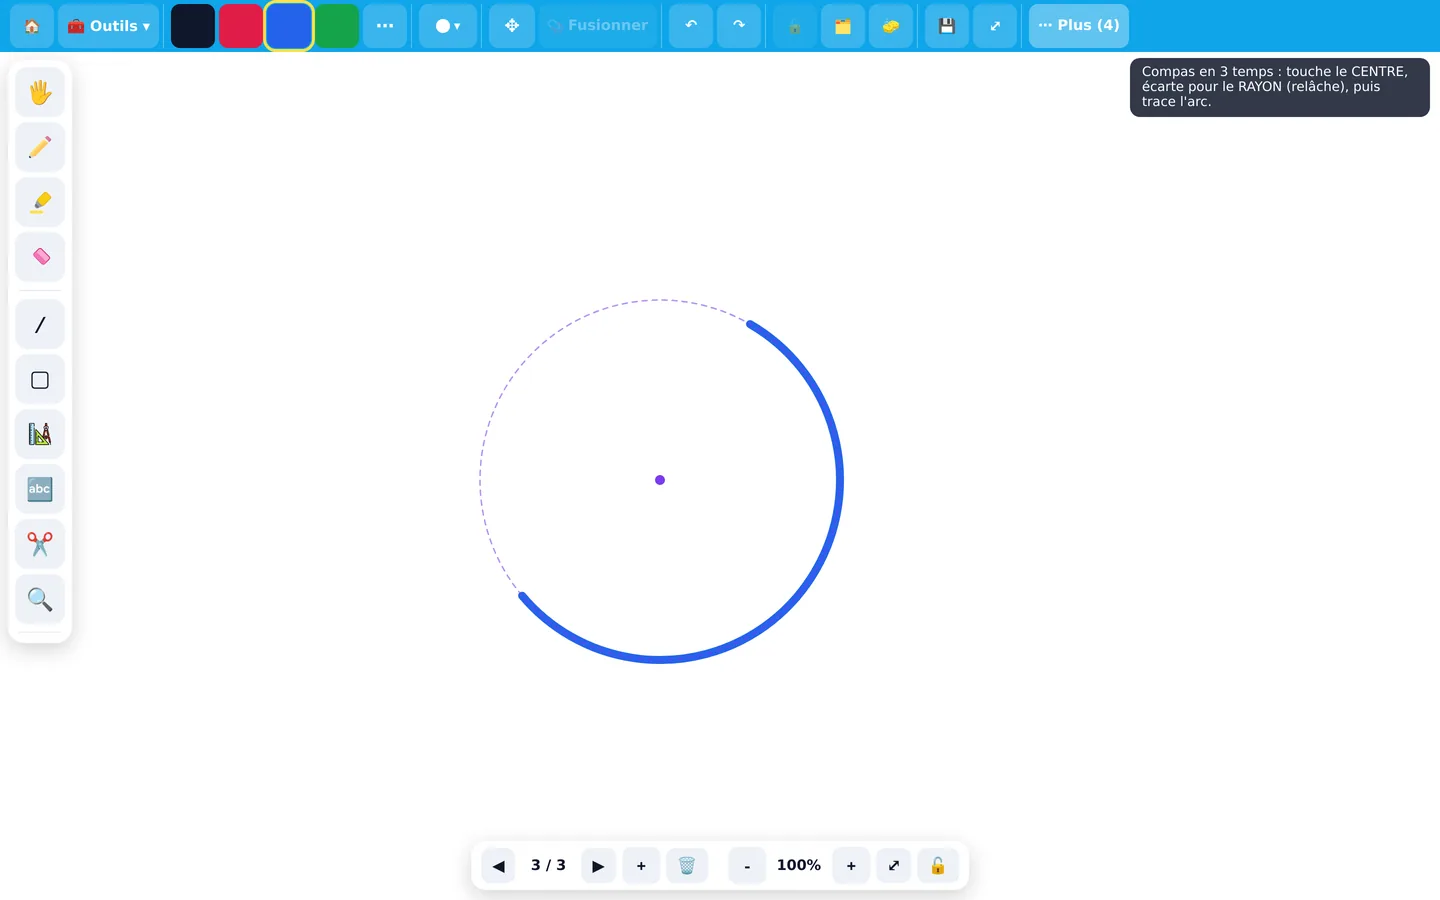Viewport: 1440px width, 900px height.
Task: Select the pencil drawing tool
Action: click(x=40, y=148)
